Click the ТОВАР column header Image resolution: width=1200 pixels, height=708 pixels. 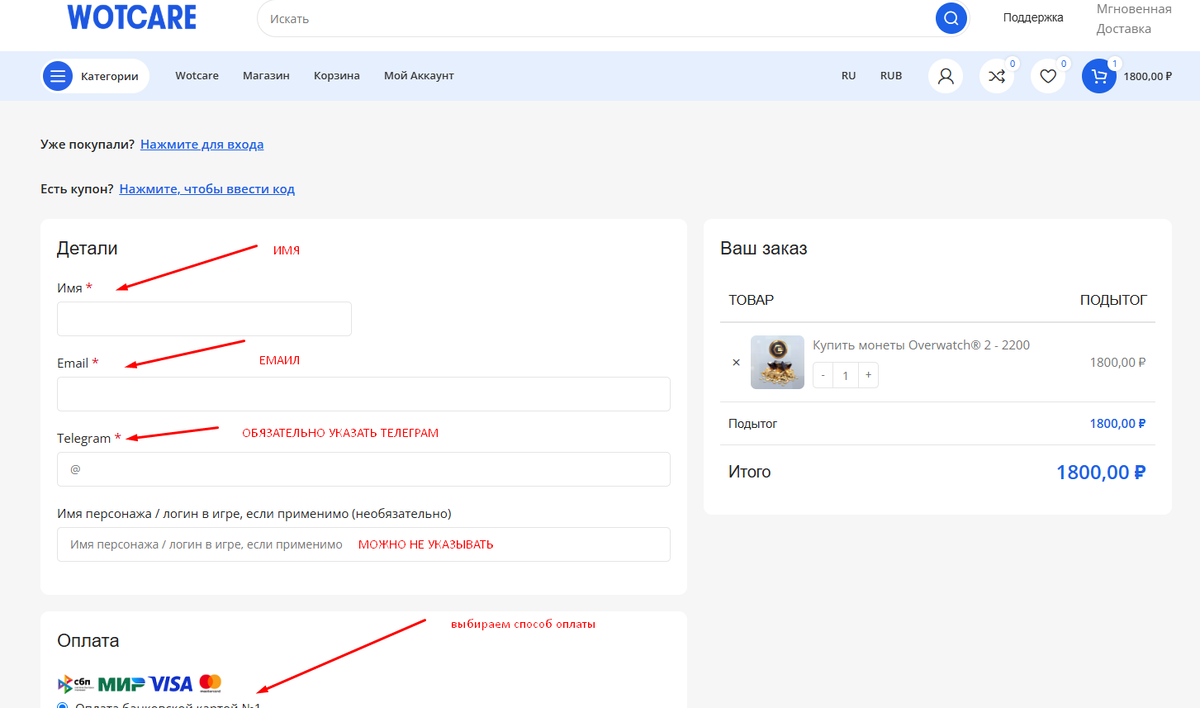751,300
